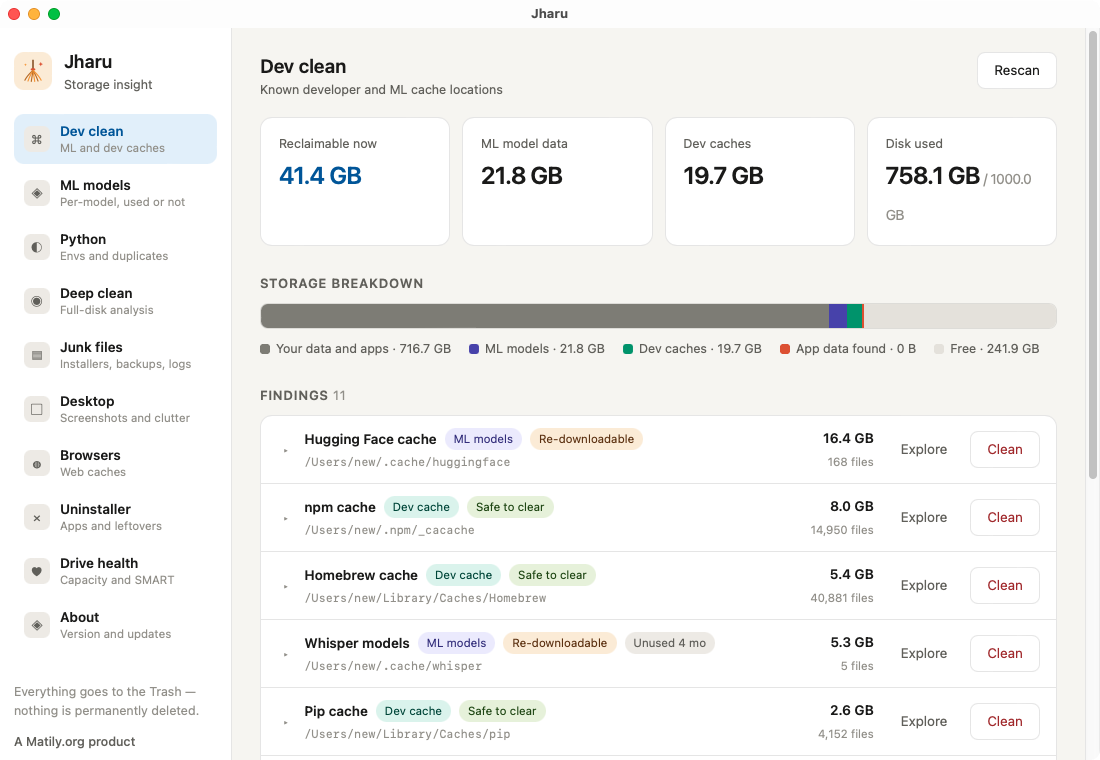Viewport: 1100px width, 760px height.
Task: Clean the Homebrew cache
Action: pyautogui.click(x=1005, y=585)
